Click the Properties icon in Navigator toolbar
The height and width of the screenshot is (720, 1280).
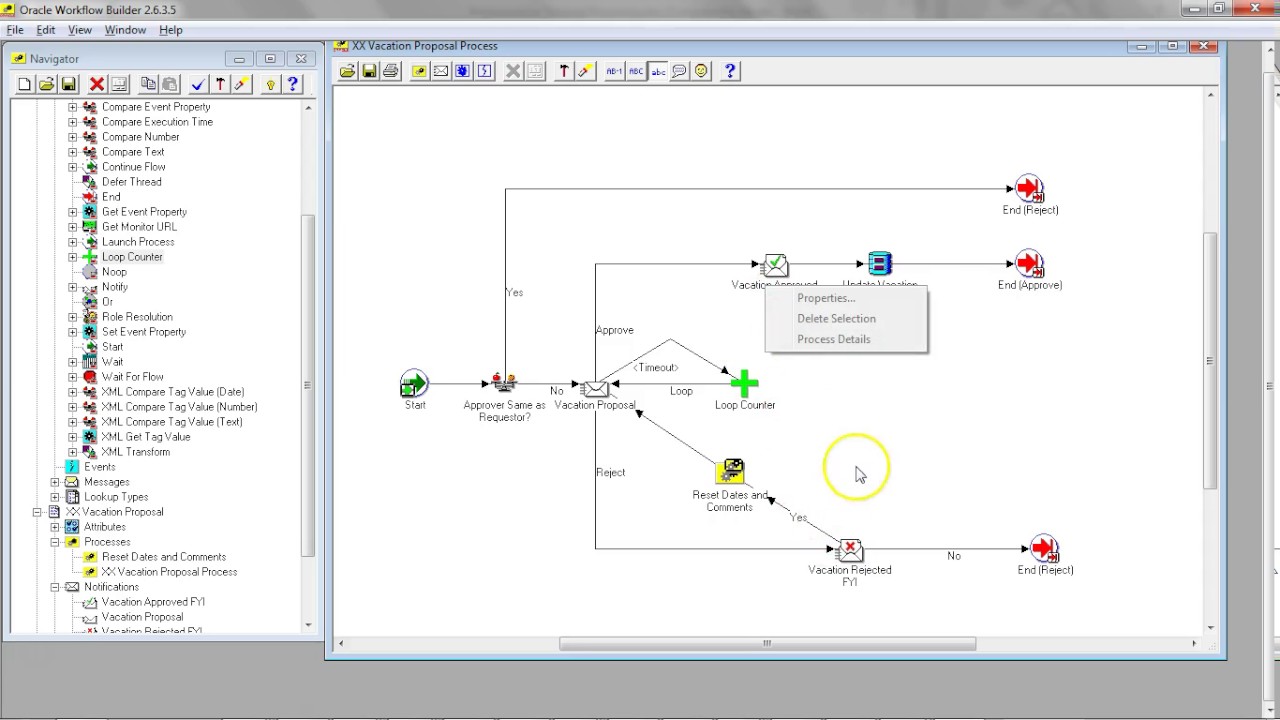119,85
